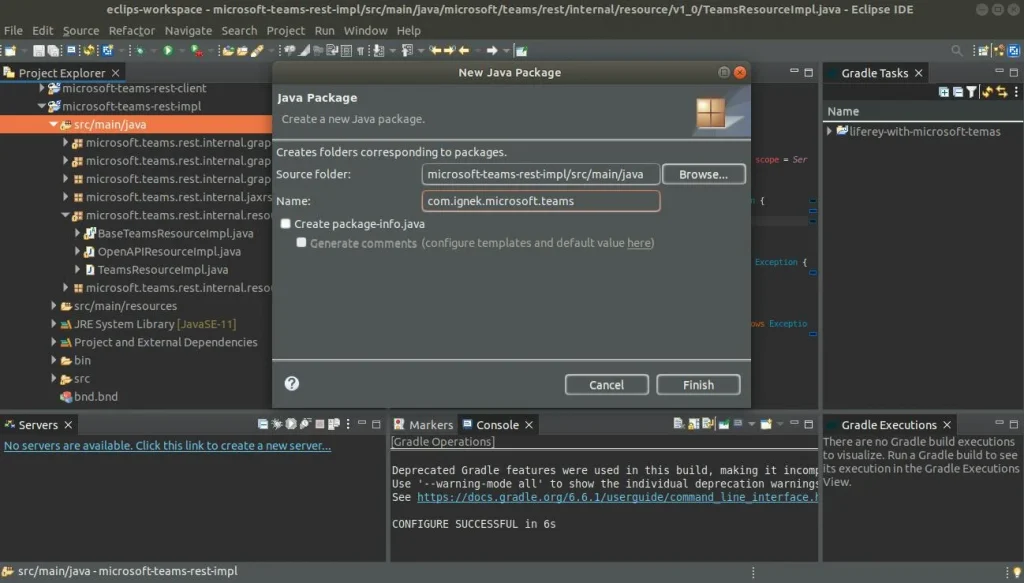Click the toolbar search magnifier icon
This screenshot has height=583, width=1024.
pos(957,50)
